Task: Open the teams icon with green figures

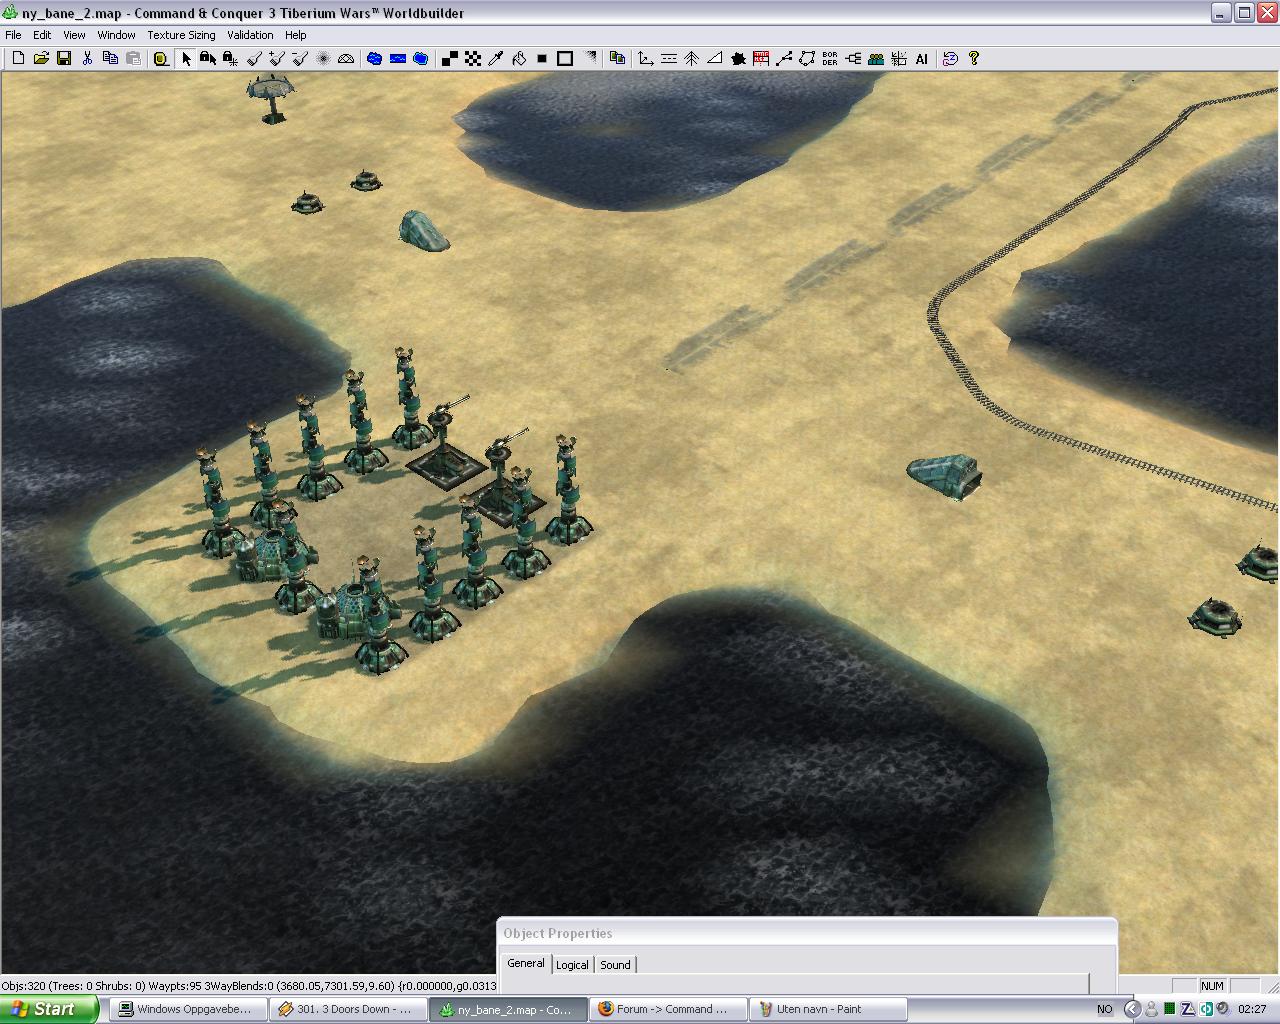Action: point(876,59)
